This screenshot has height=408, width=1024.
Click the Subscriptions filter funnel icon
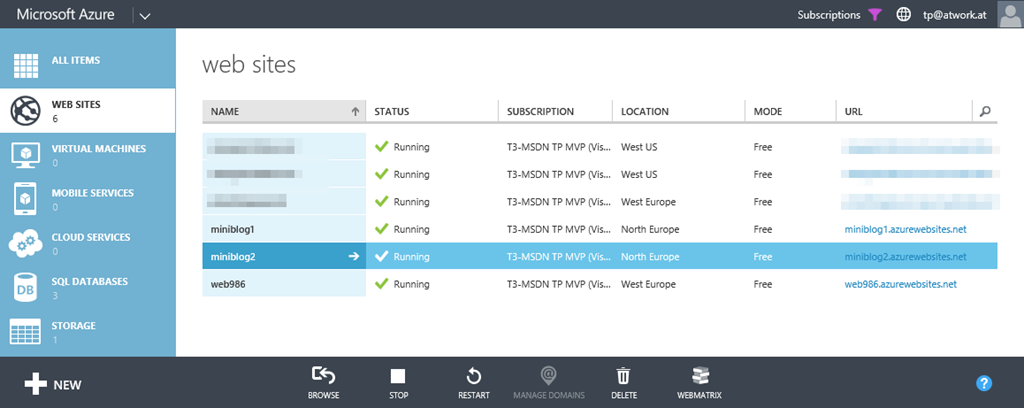pyautogui.click(x=875, y=15)
